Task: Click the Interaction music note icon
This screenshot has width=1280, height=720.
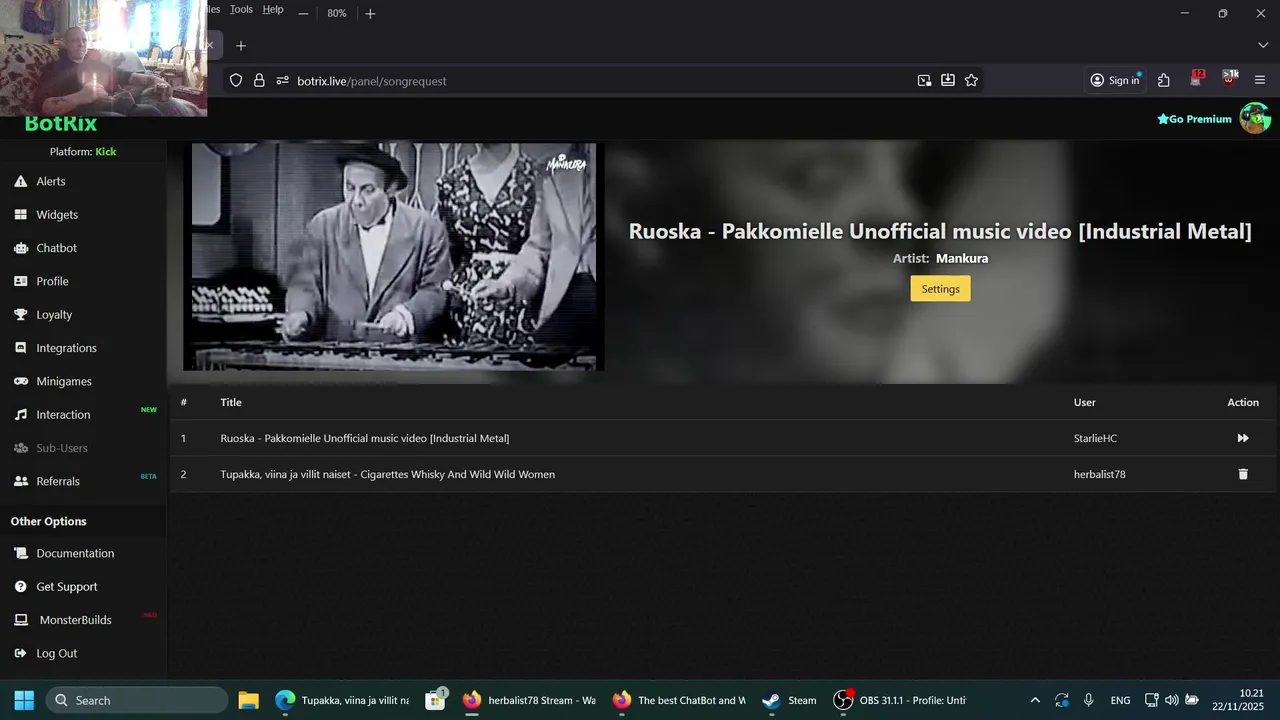Action: [x=20, y=414]
